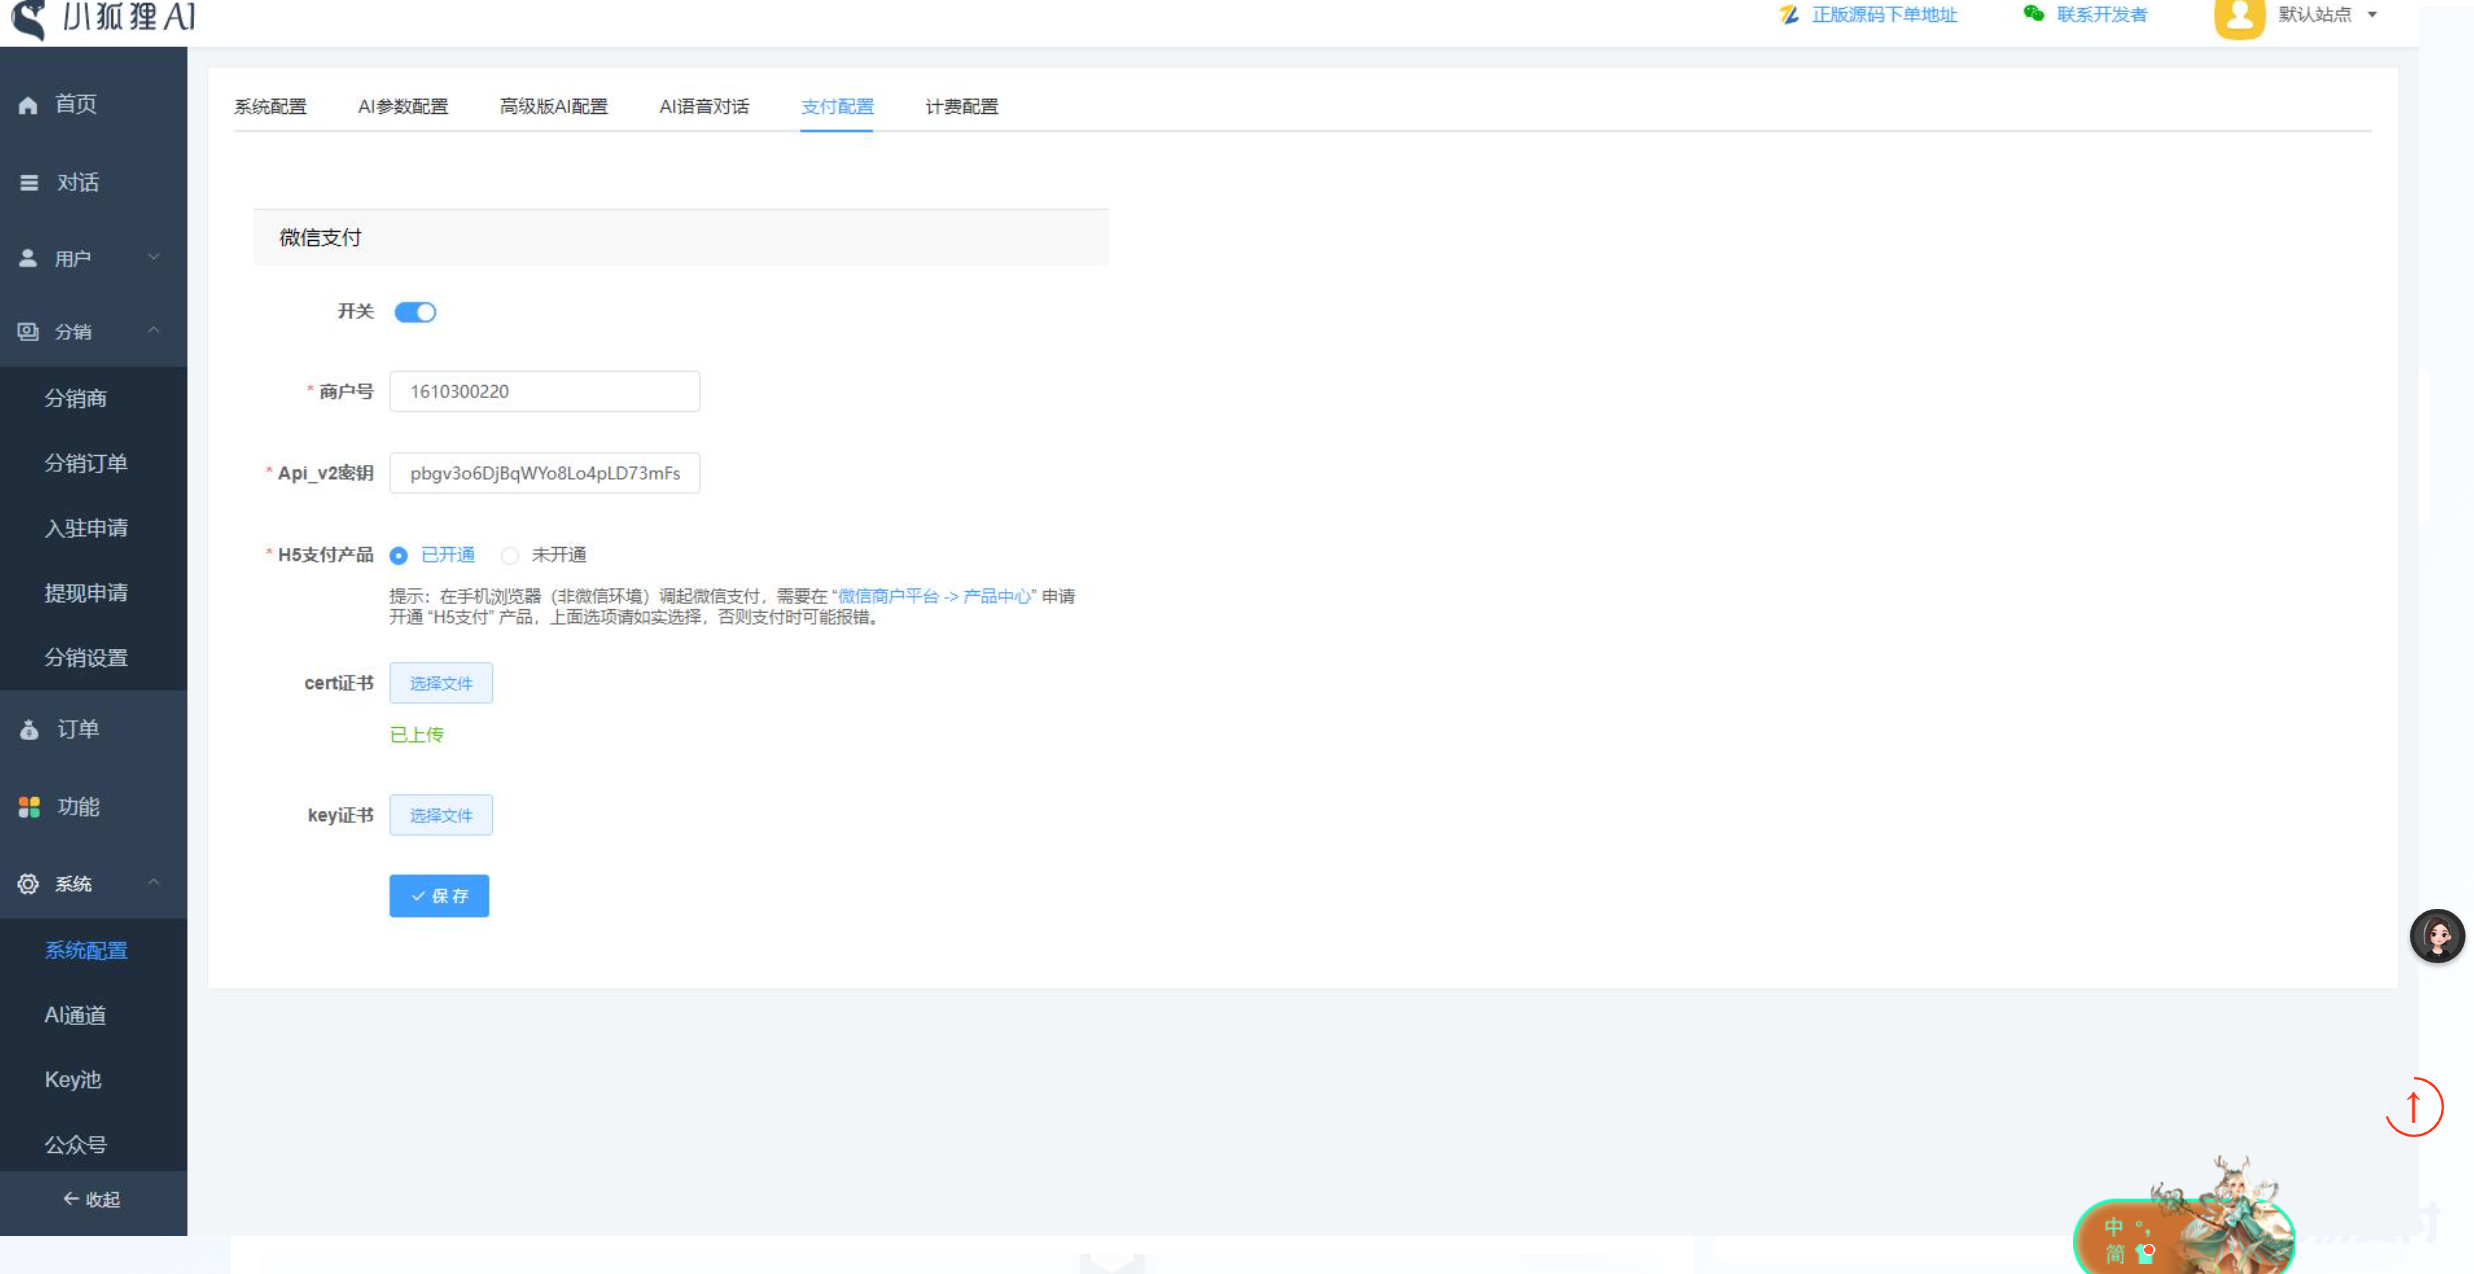This screenshot has height=1274, width=2474.
Task: Switch to the AI参数配置 tab
Action: click(403, 107)
